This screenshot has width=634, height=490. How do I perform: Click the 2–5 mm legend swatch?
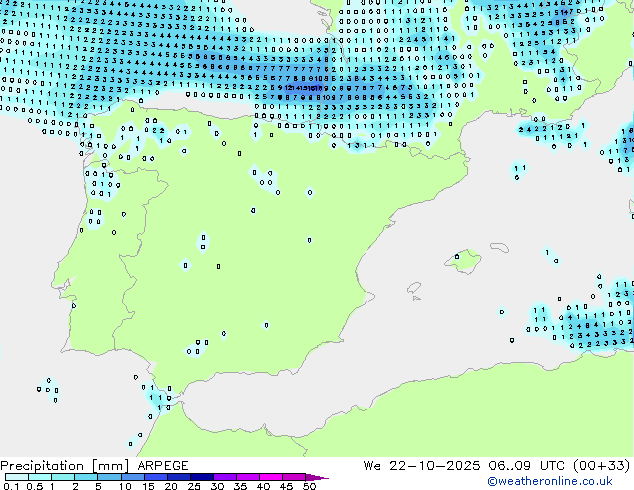click(86, 477)
